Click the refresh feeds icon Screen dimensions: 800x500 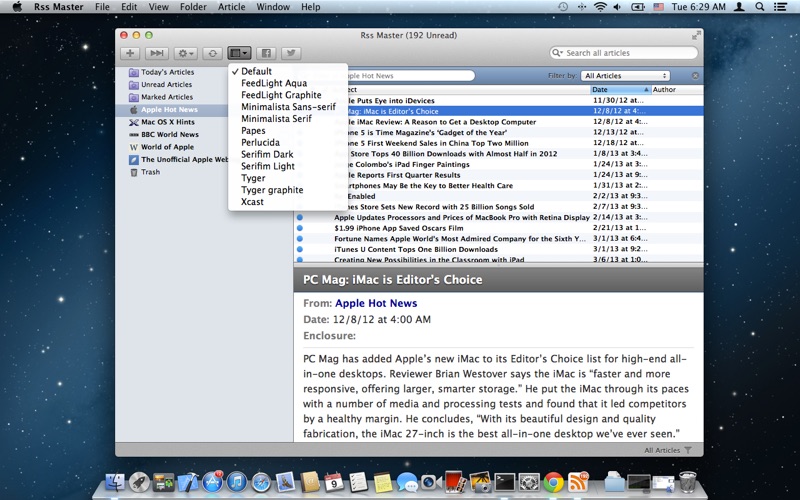[x=212, y=53]
